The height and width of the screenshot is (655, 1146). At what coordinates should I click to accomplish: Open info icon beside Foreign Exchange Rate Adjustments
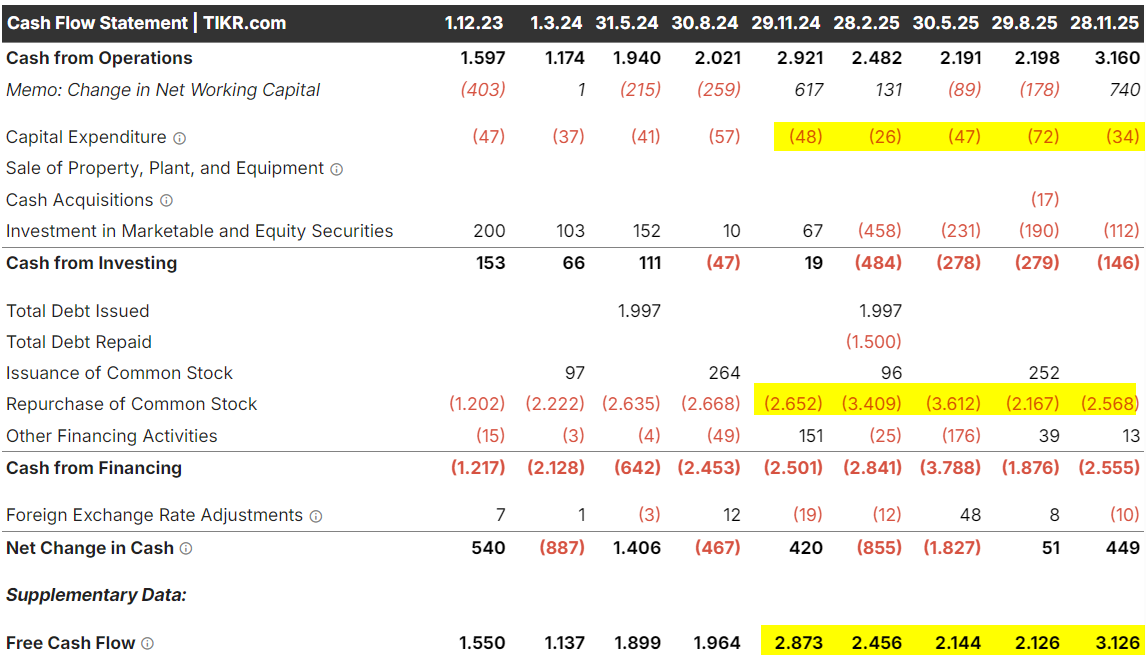pos(315,516)
